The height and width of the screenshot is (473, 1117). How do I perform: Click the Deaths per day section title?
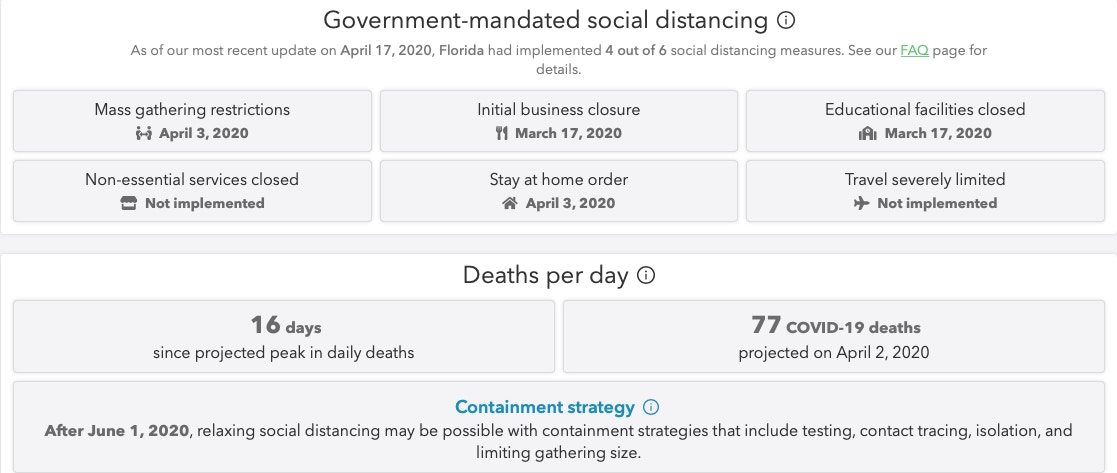tap(546, 275)
